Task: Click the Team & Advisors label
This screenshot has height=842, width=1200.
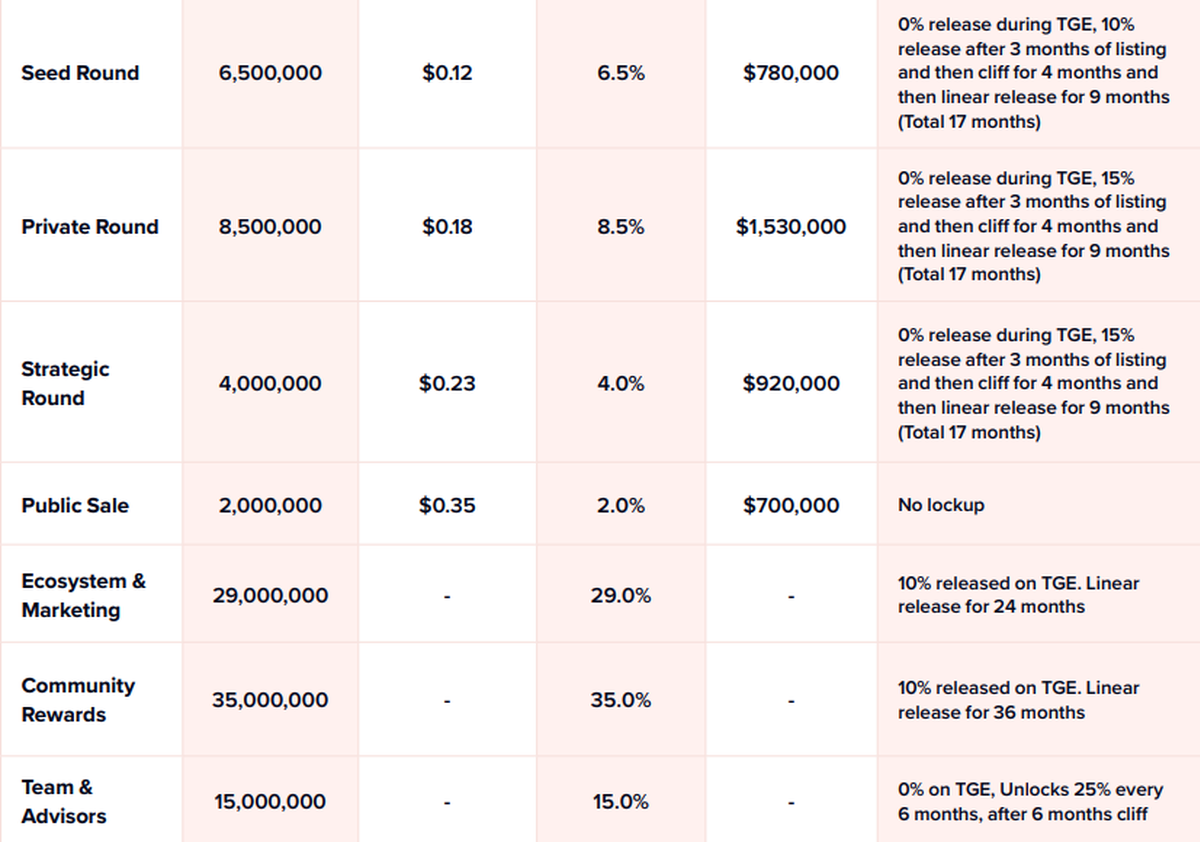Action: click(64, 801)
